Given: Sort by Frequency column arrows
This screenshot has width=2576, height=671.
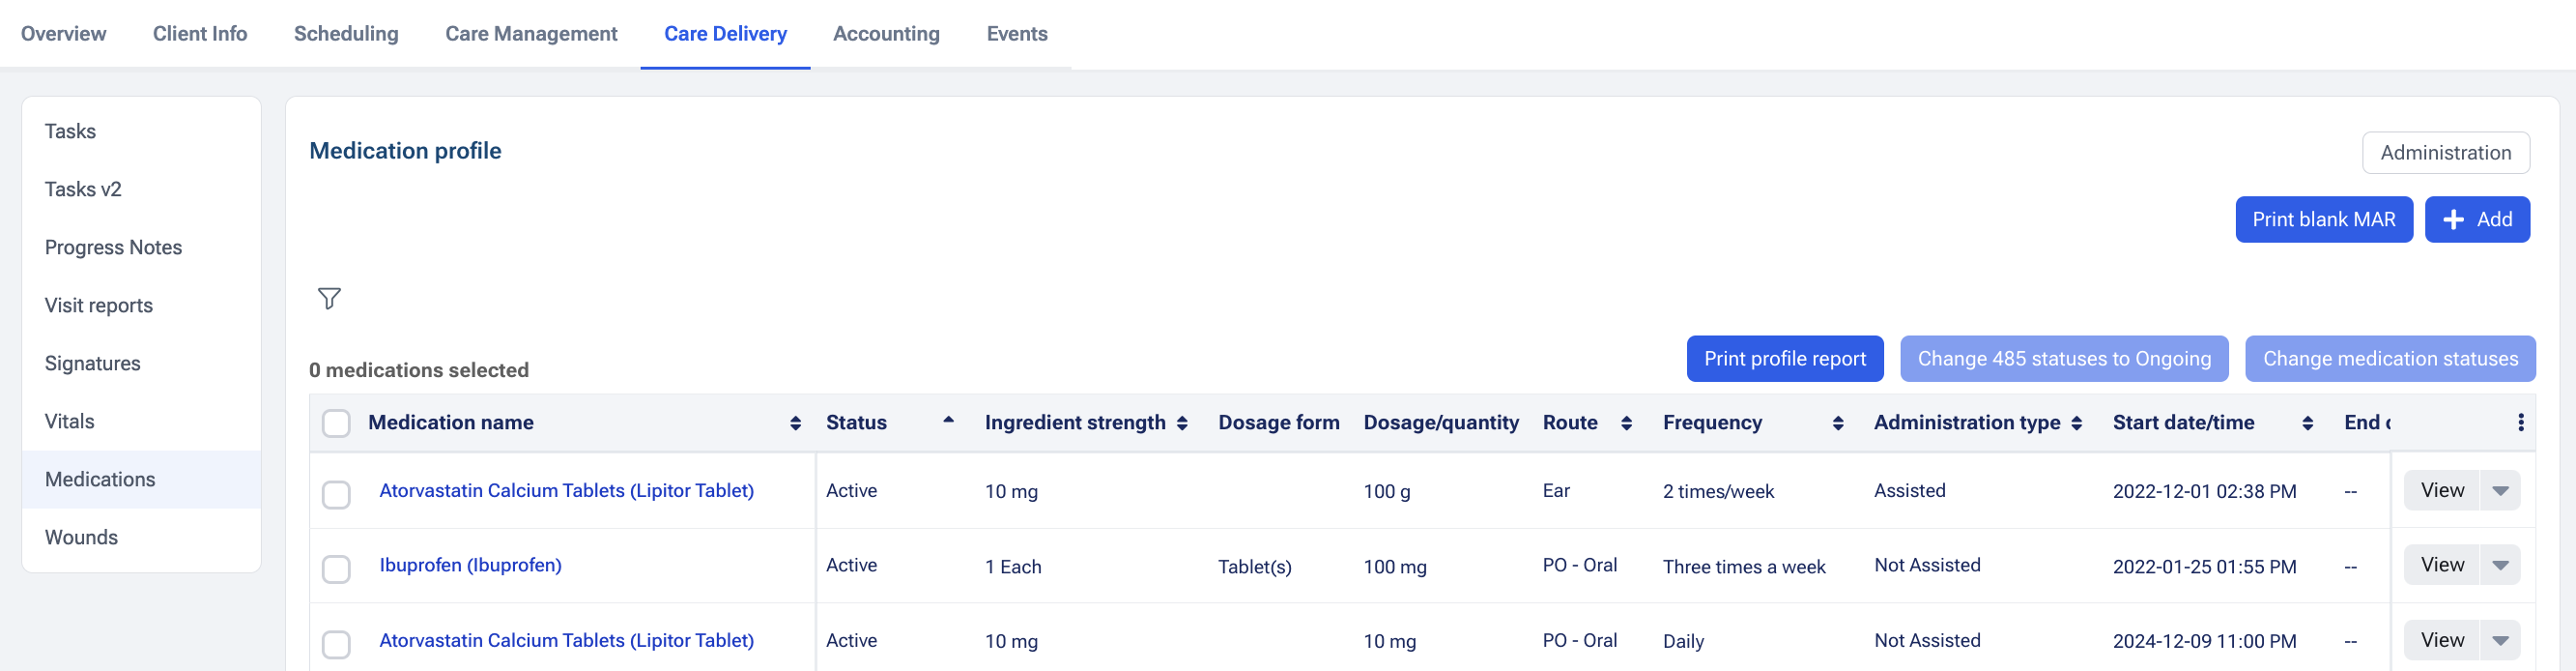Looking at the screenshot, I should [1837, 423].
